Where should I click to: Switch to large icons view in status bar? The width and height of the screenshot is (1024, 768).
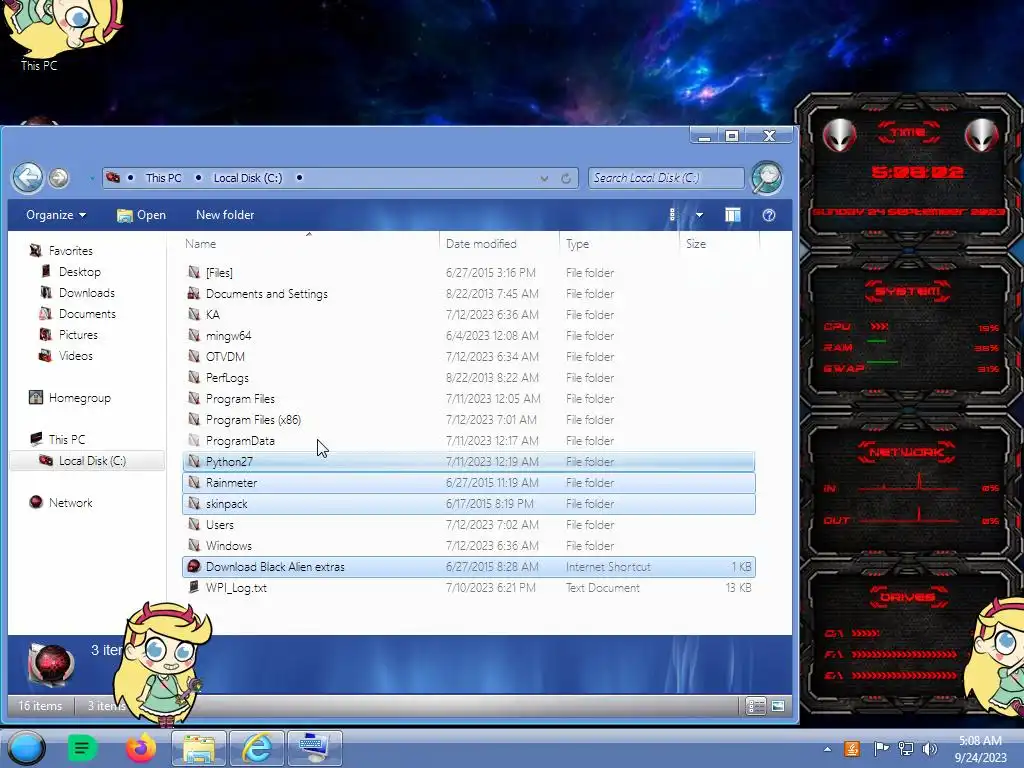pos(778,706)
